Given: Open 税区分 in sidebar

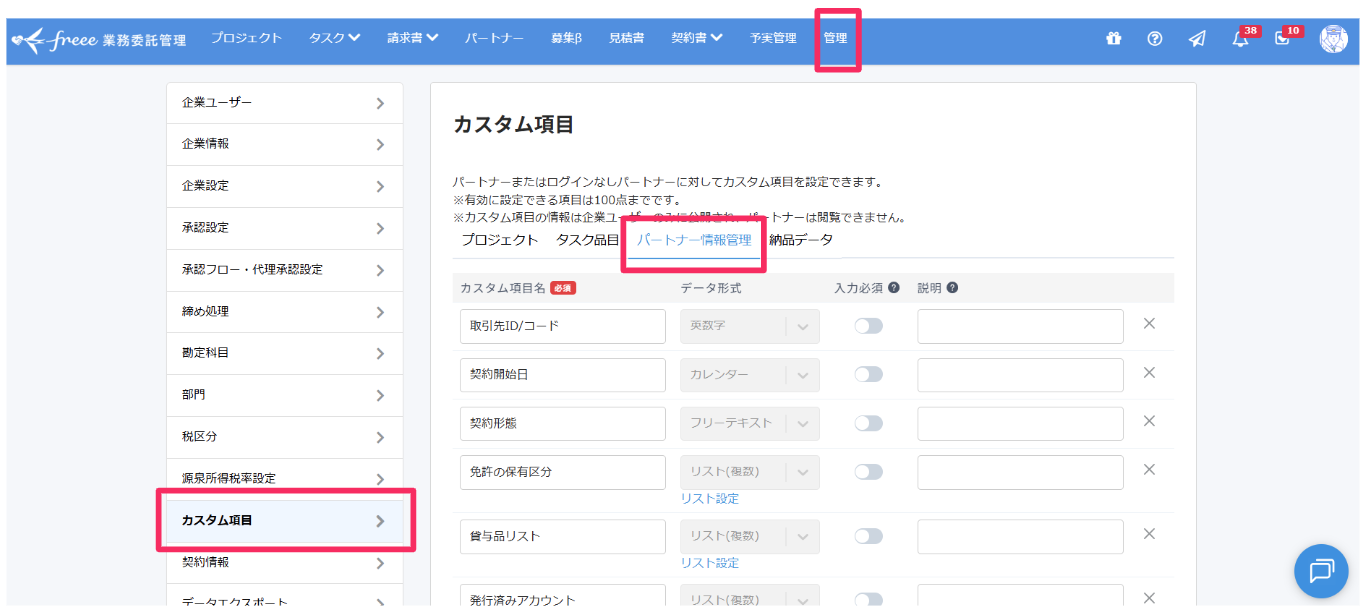Looking at the screenshot, I should pyautogui.click(x=285, y=437).
